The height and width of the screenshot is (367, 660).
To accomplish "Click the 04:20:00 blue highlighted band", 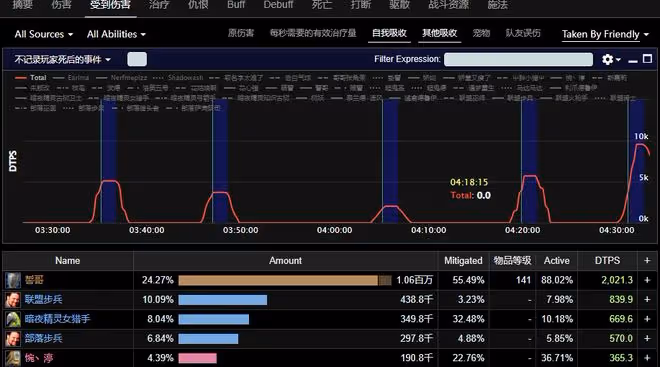I will (x=529, y=162).
